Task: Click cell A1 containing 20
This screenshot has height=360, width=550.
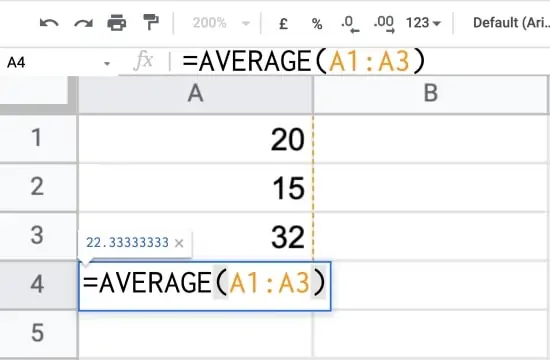Action: point(195,139)
